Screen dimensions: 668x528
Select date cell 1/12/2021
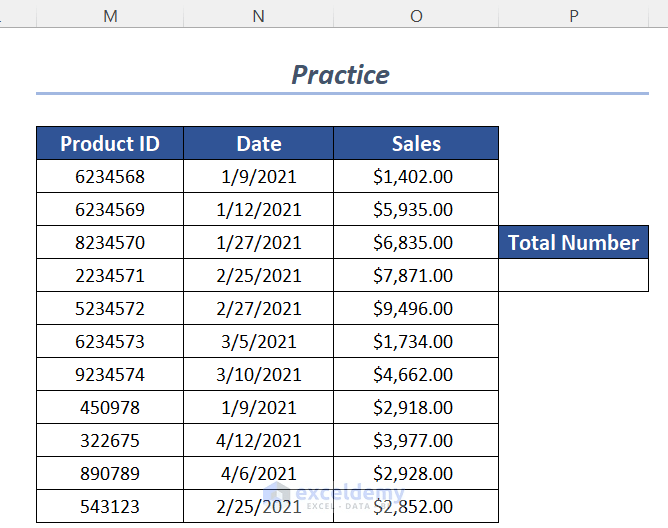point(259,209)
